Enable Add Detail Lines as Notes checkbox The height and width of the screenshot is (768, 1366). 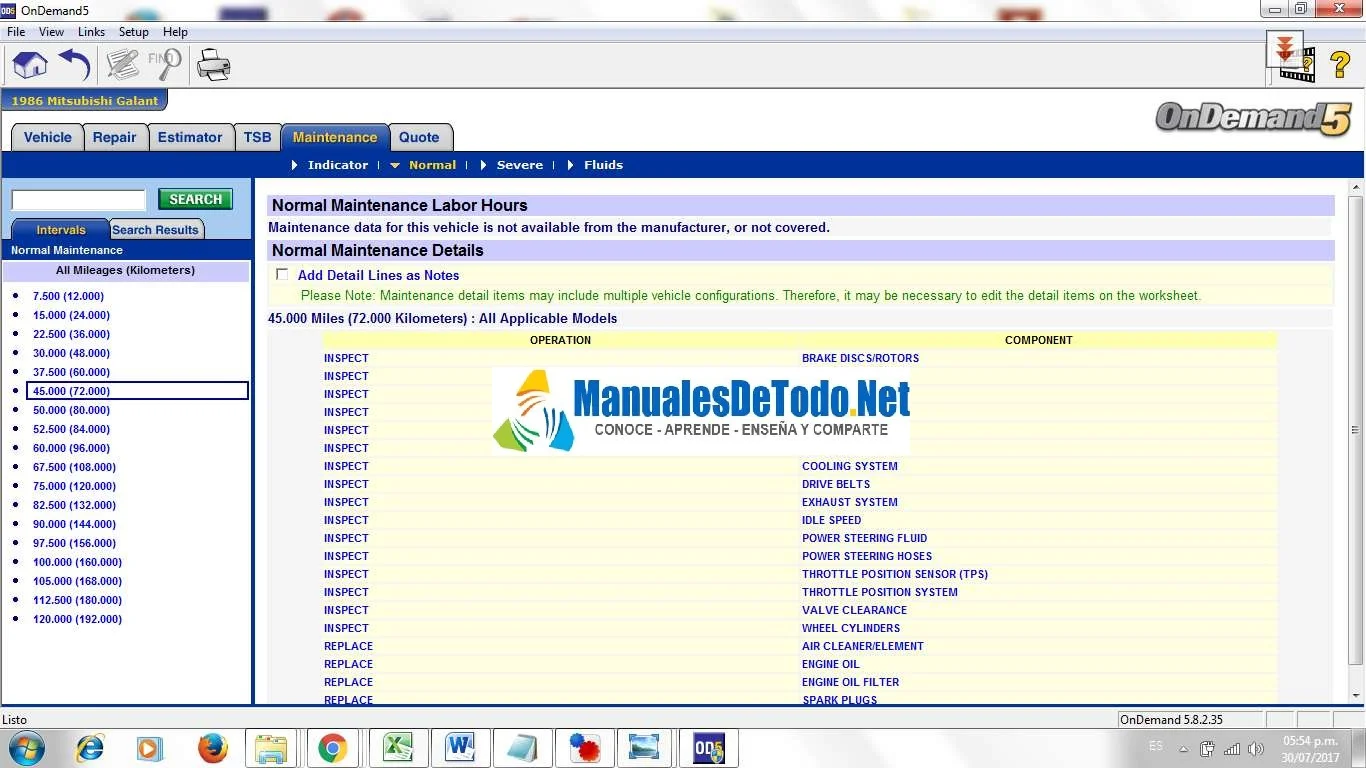pyautogui.click(x=282, y=275)
